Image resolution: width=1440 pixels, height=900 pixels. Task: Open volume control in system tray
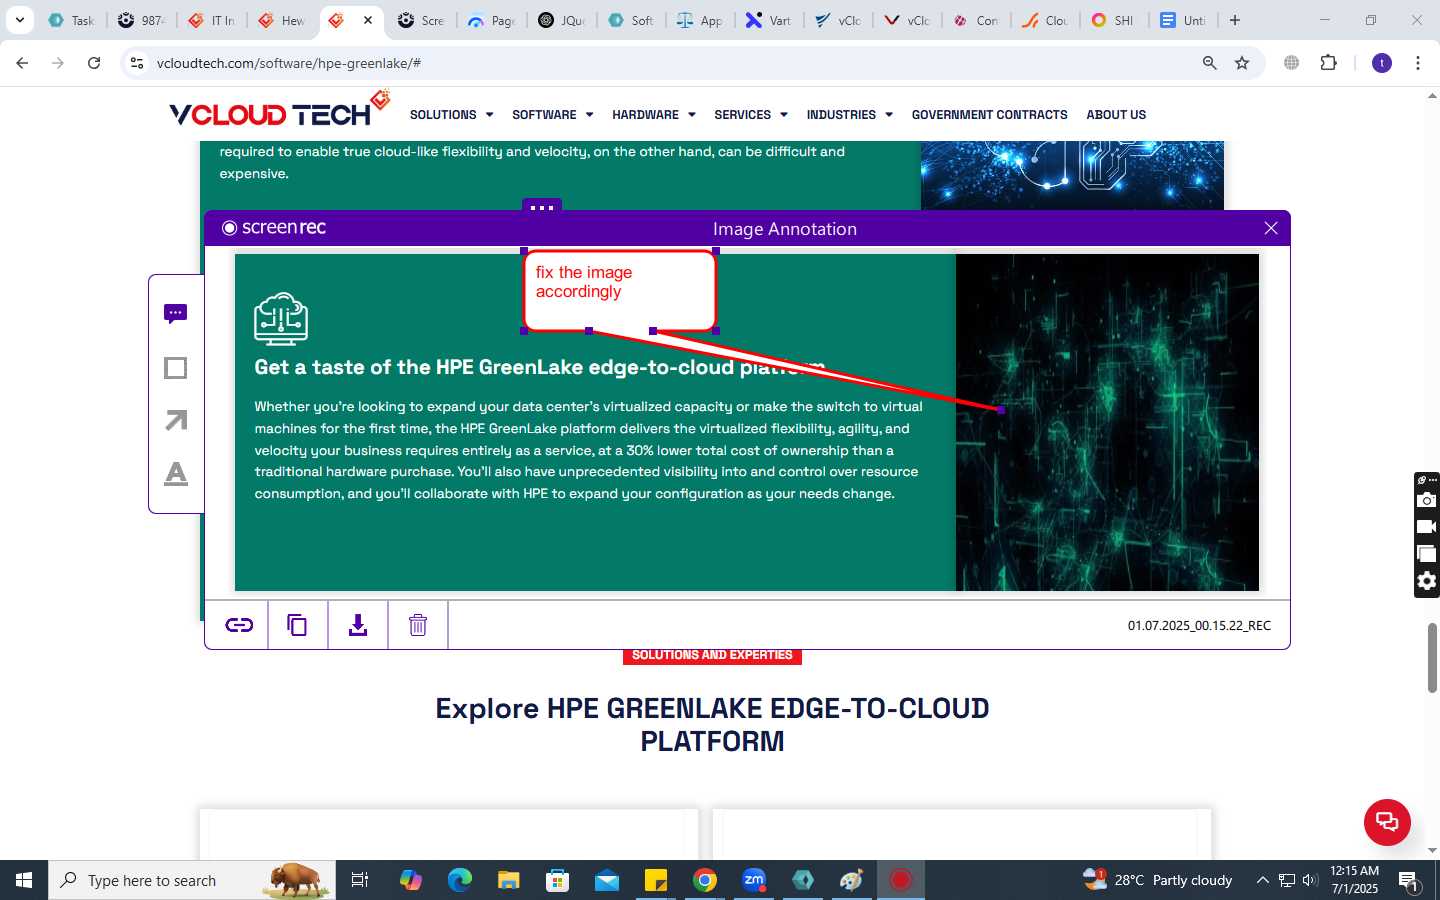coord(1310,880)
